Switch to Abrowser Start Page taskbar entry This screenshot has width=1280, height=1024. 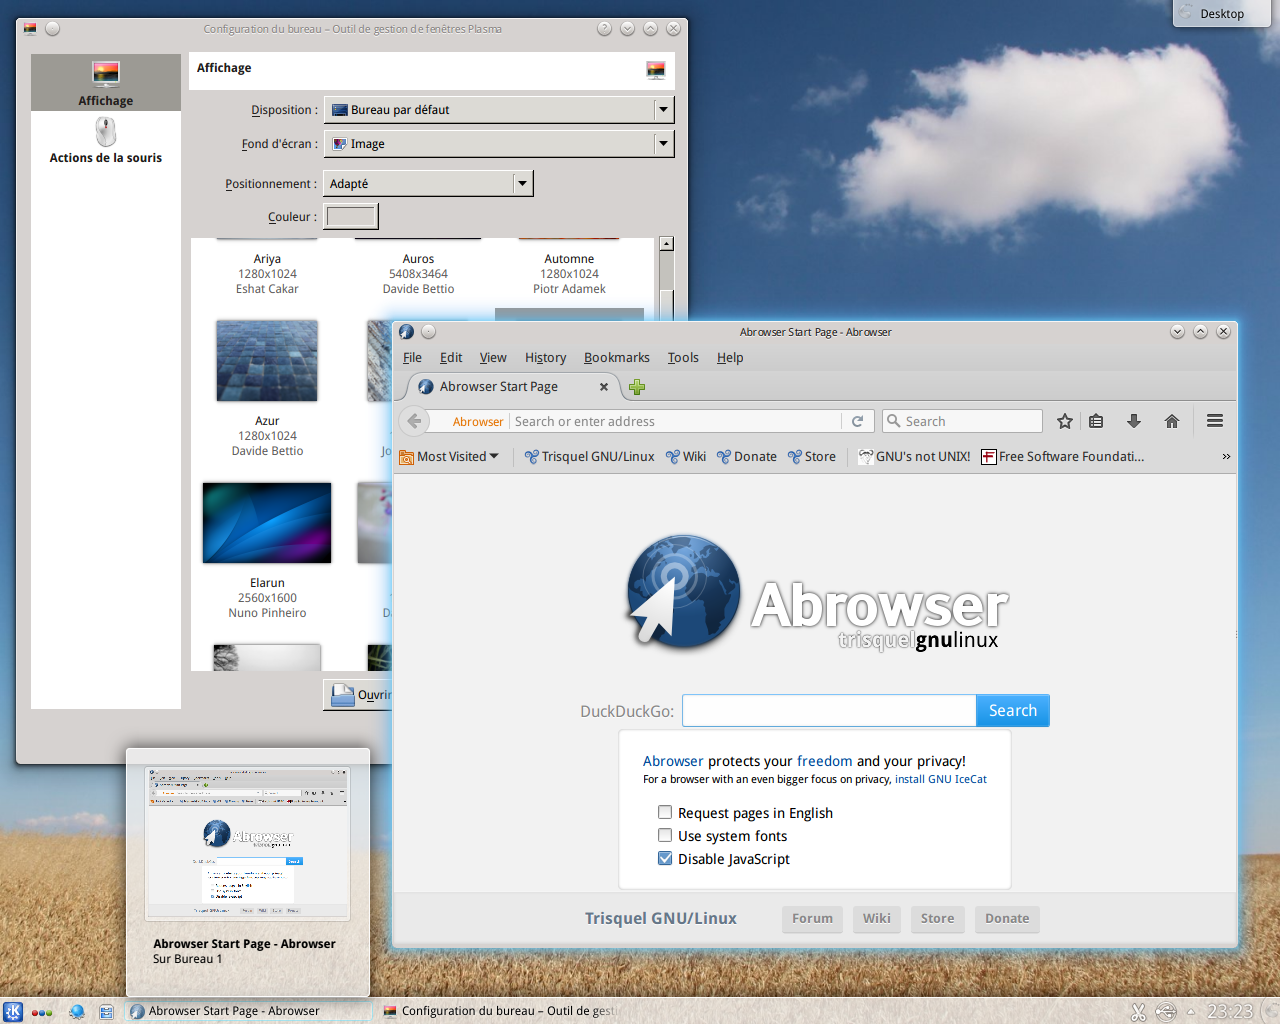[x=248, y=1011]
